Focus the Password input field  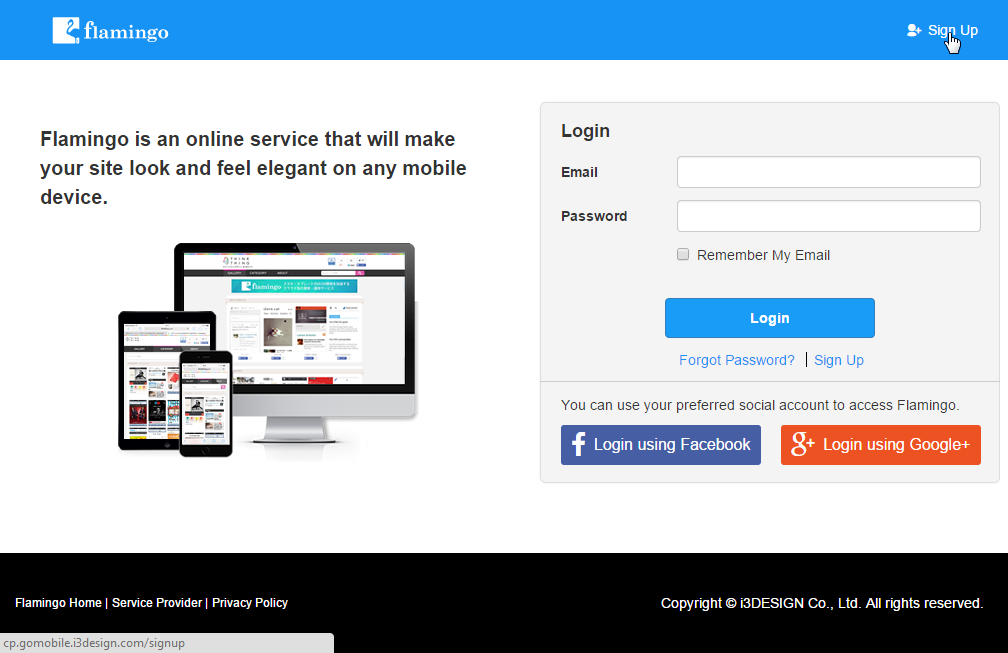tap(828, 216)
